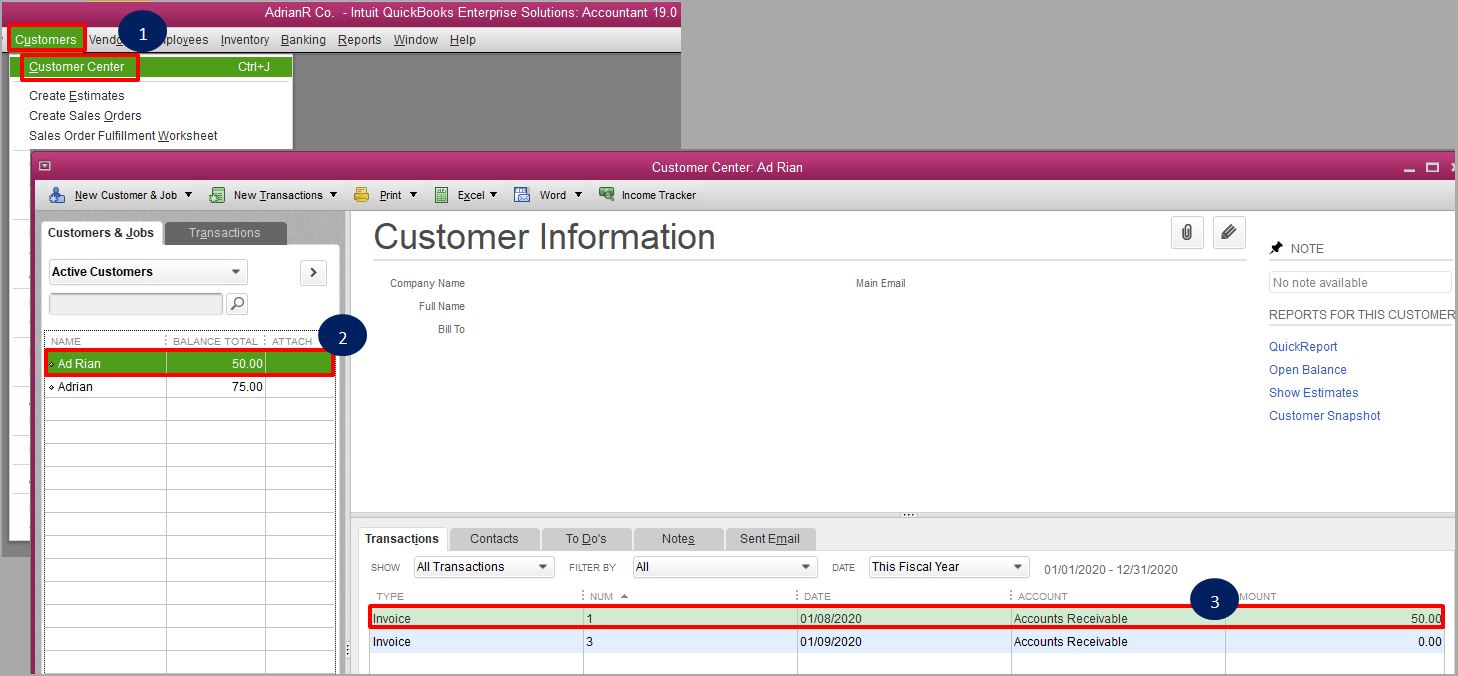The image size is (1458, 676).
Task: Open the Open Balance report link
Action: 1308,370
